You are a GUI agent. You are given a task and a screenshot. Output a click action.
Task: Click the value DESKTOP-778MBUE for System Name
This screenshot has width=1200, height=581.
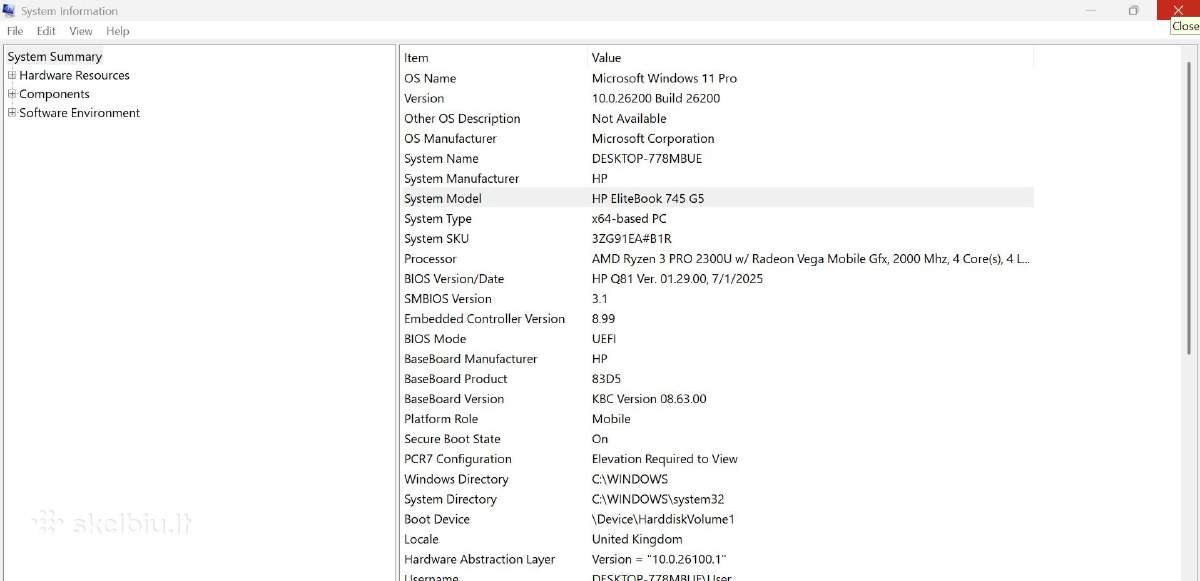647,158
